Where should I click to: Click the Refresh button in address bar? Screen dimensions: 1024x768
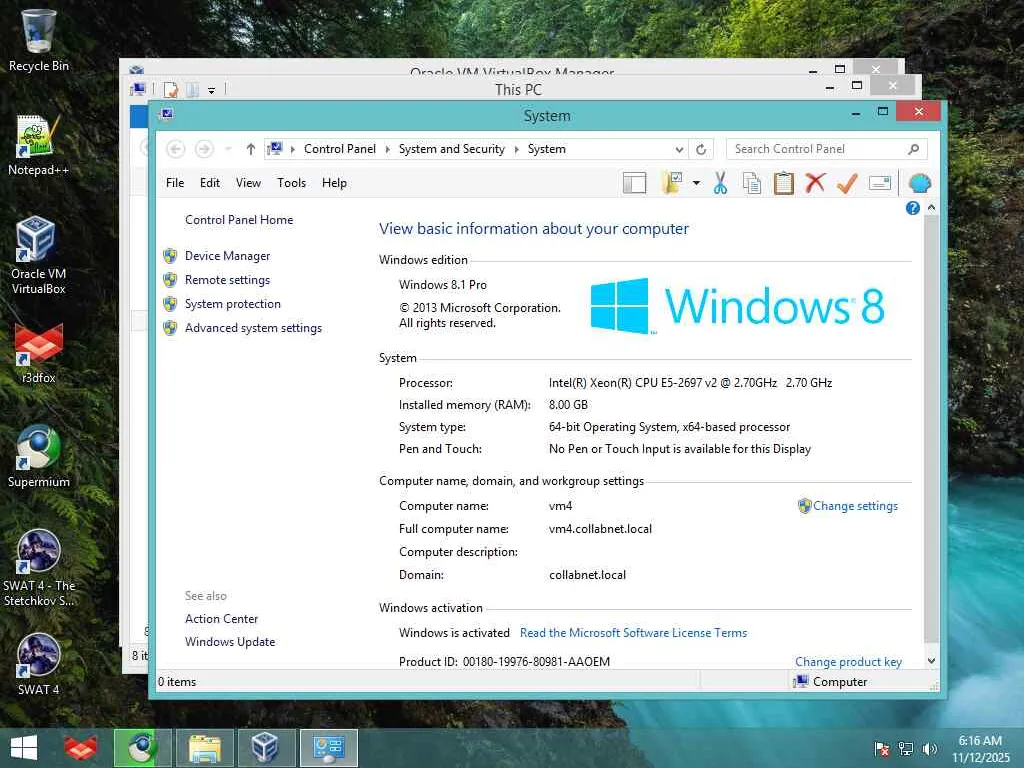coord(701,149)
